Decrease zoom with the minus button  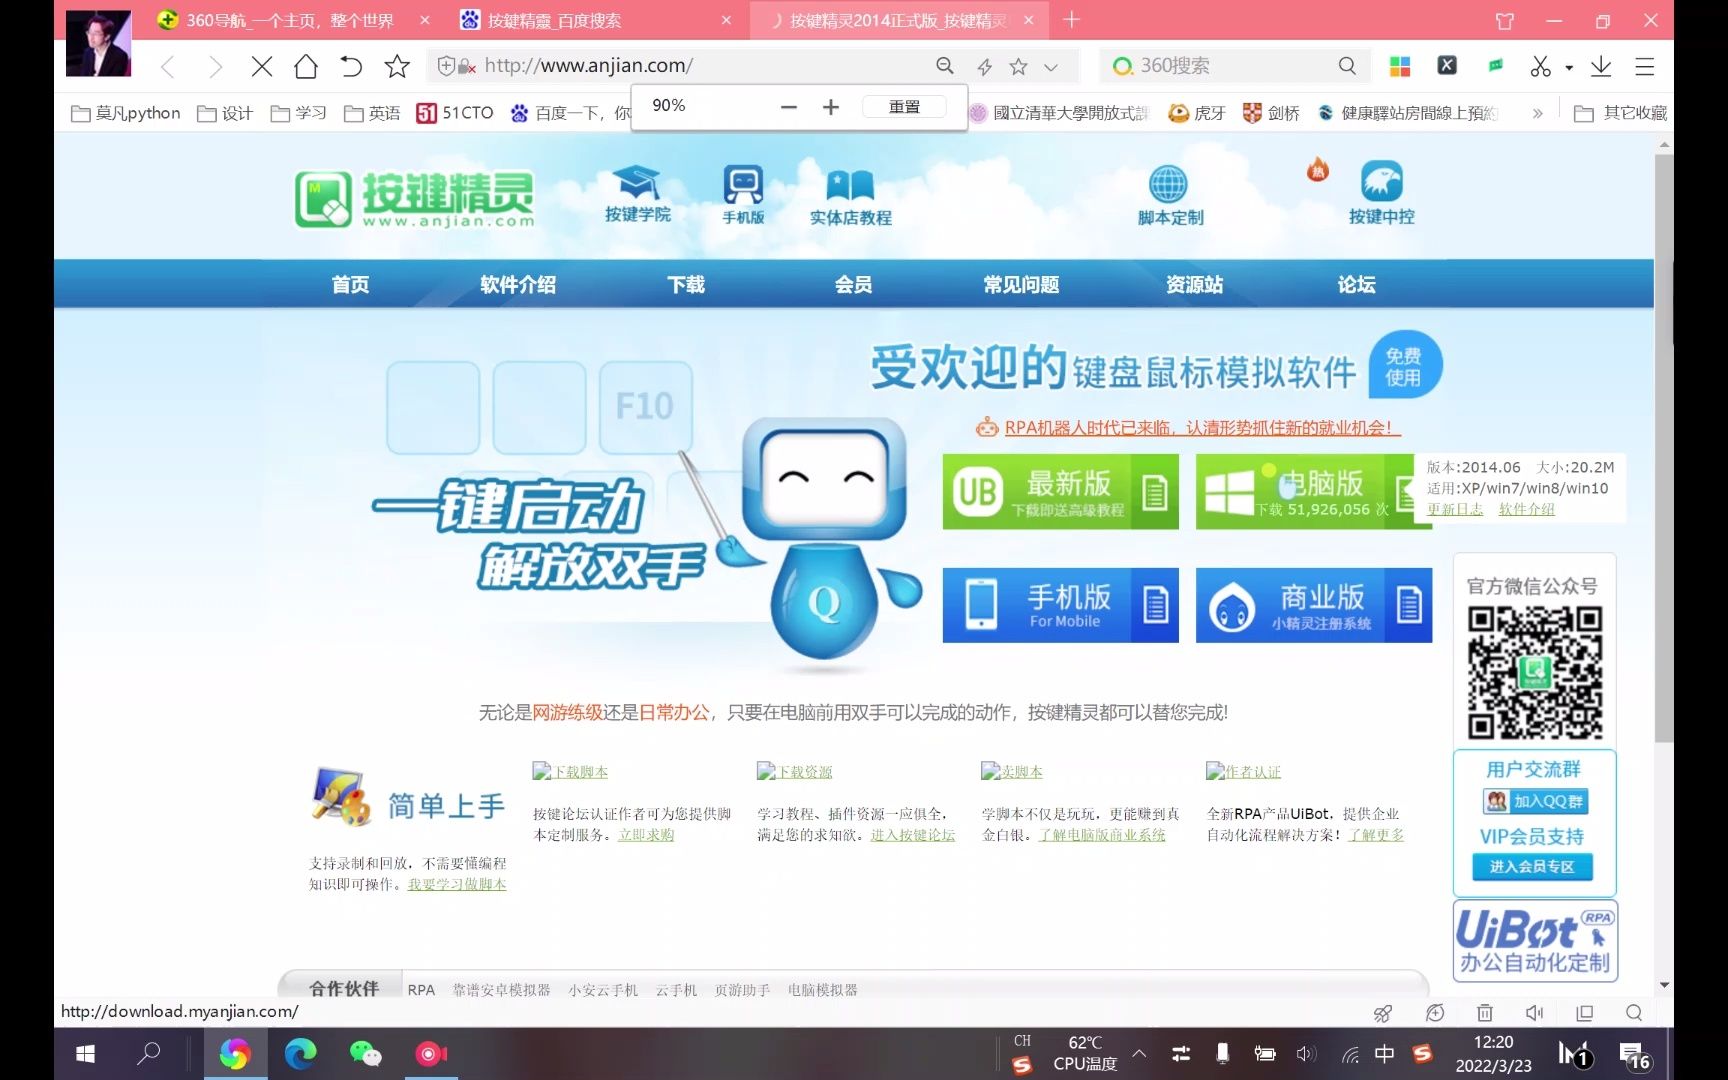[x=789, y=107]
